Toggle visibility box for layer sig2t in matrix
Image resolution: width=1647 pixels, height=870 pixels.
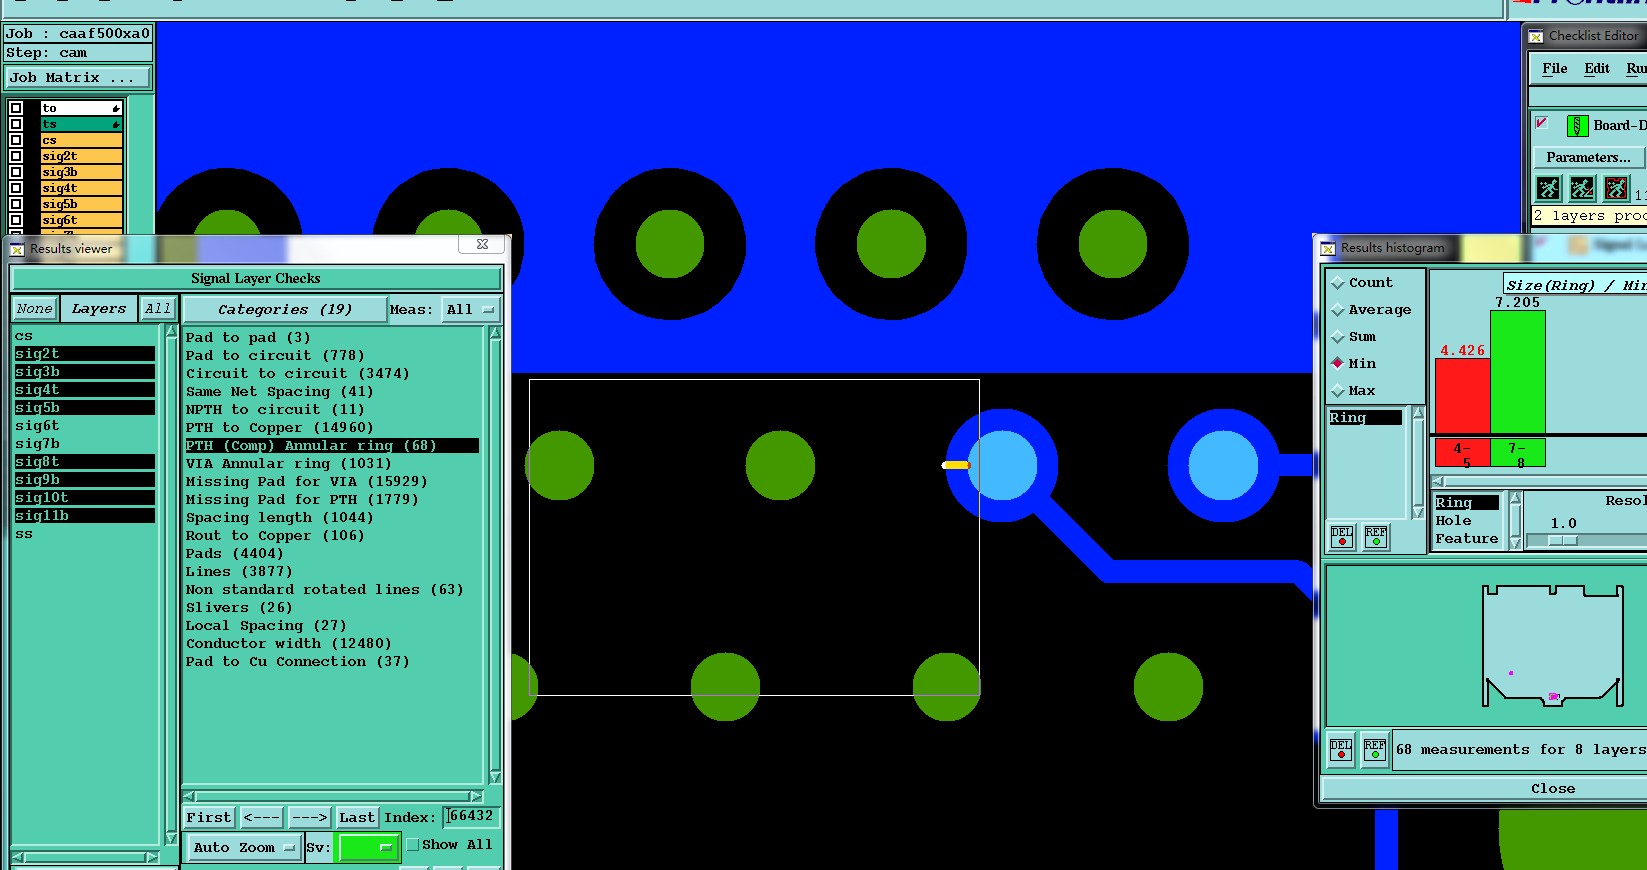[x=16, y=156]
